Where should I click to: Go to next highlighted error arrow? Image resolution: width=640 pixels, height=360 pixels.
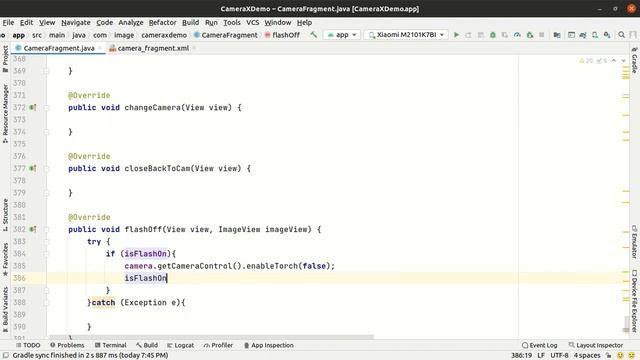point(624,61)
